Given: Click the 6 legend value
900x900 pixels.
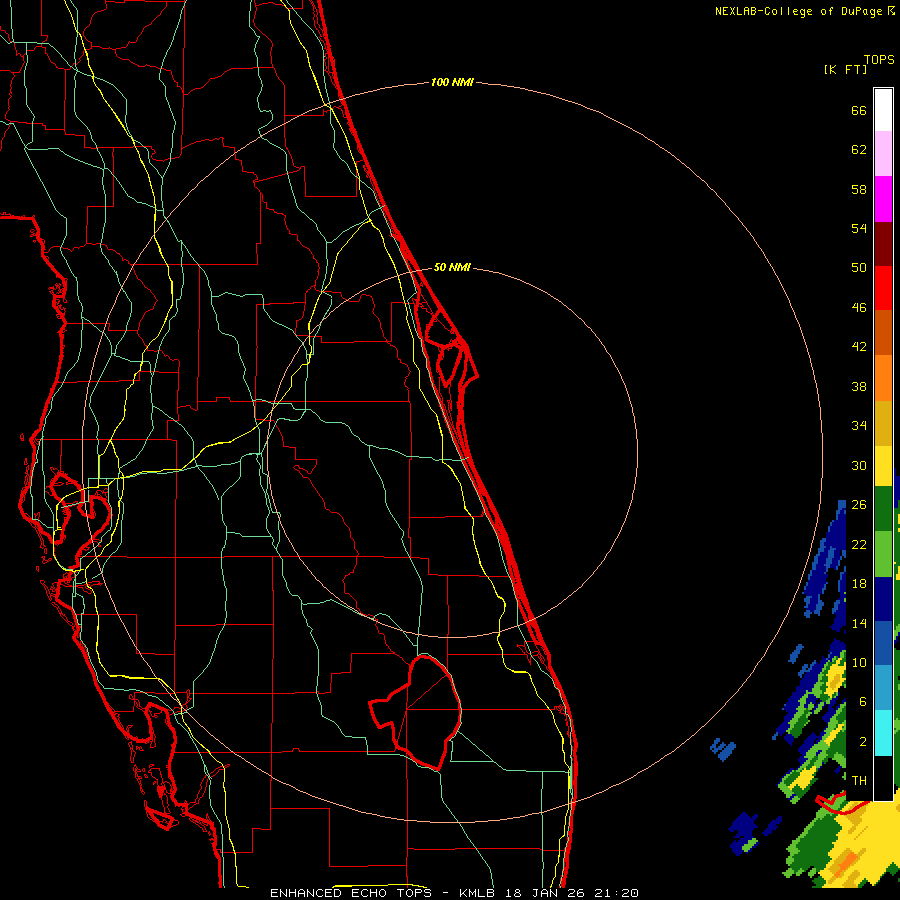Looking at the screenshot, I should (x=862, y=701).
